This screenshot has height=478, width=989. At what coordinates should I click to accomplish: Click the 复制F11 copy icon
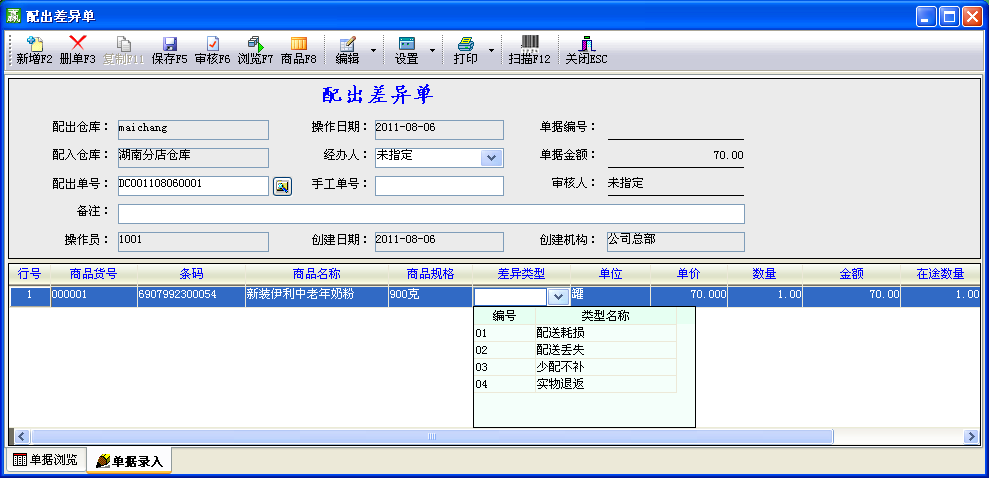tap(124, 44)
